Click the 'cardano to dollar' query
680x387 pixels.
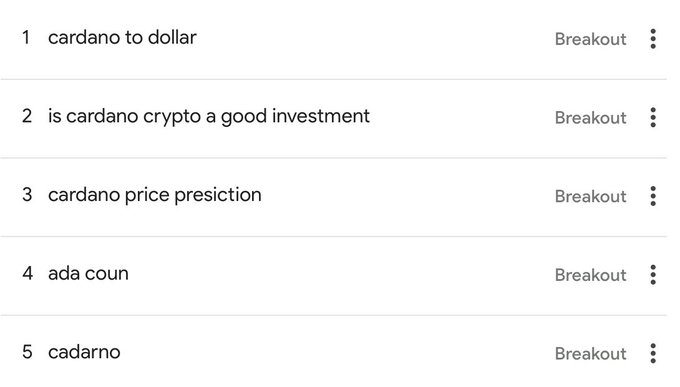click(122, 38)
